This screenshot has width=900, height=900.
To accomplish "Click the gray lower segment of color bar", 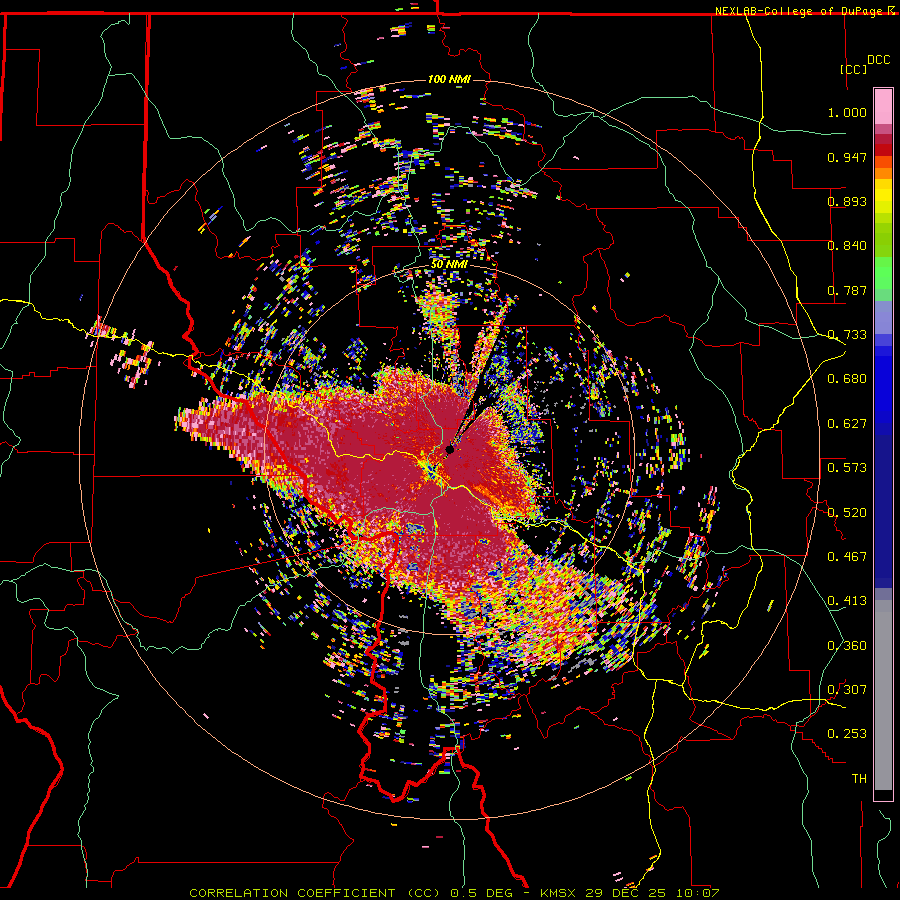I will pos(883,695).
